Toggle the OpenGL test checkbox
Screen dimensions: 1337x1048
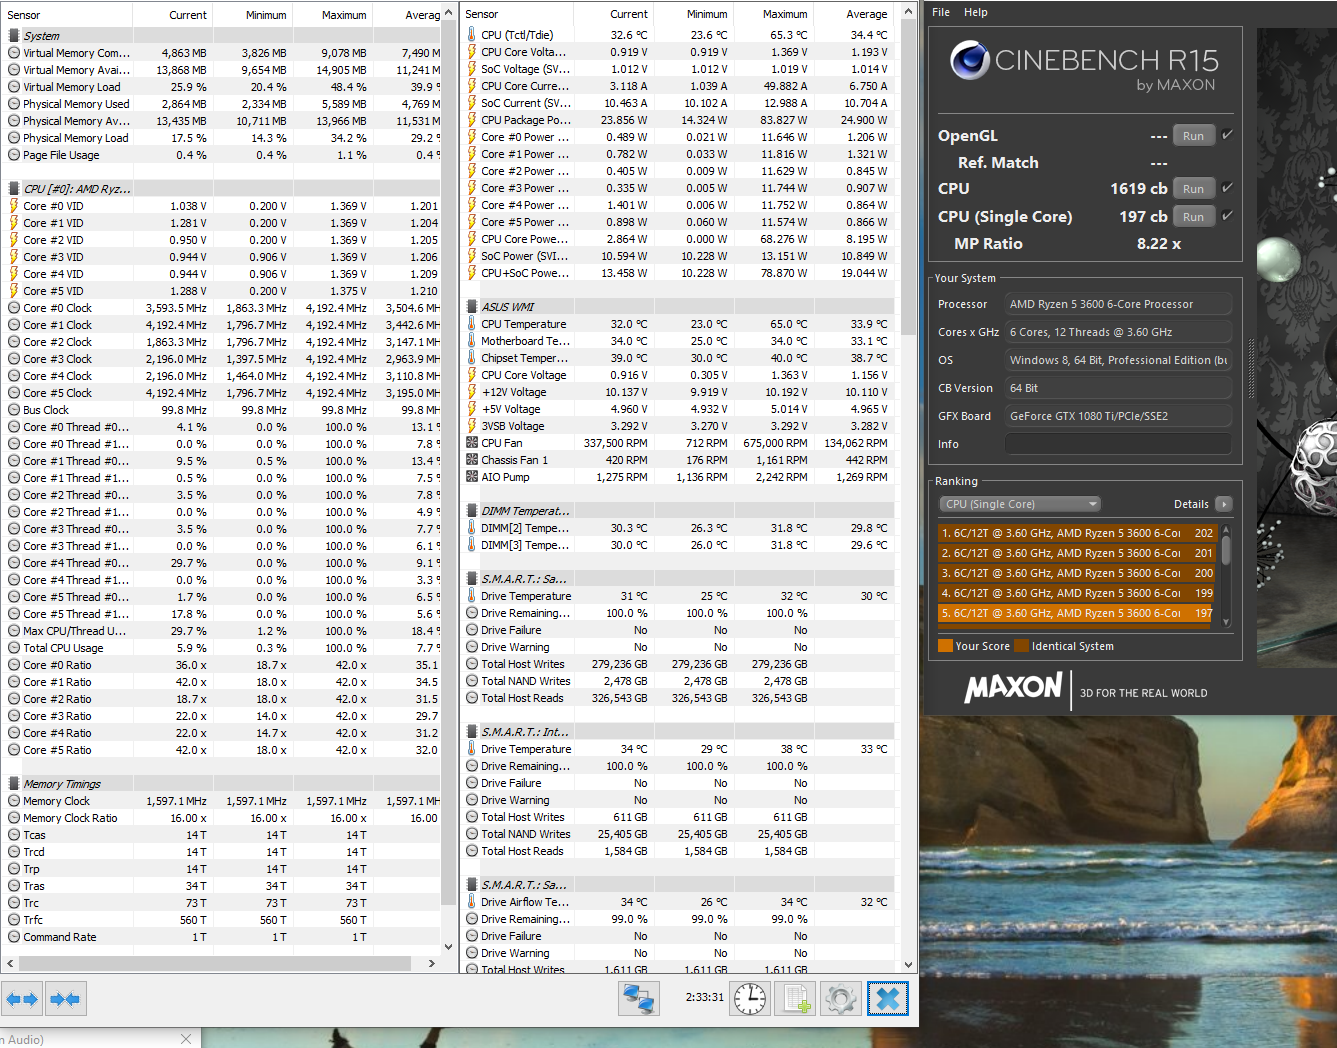pyautogui.click(x=1227, y=134)
